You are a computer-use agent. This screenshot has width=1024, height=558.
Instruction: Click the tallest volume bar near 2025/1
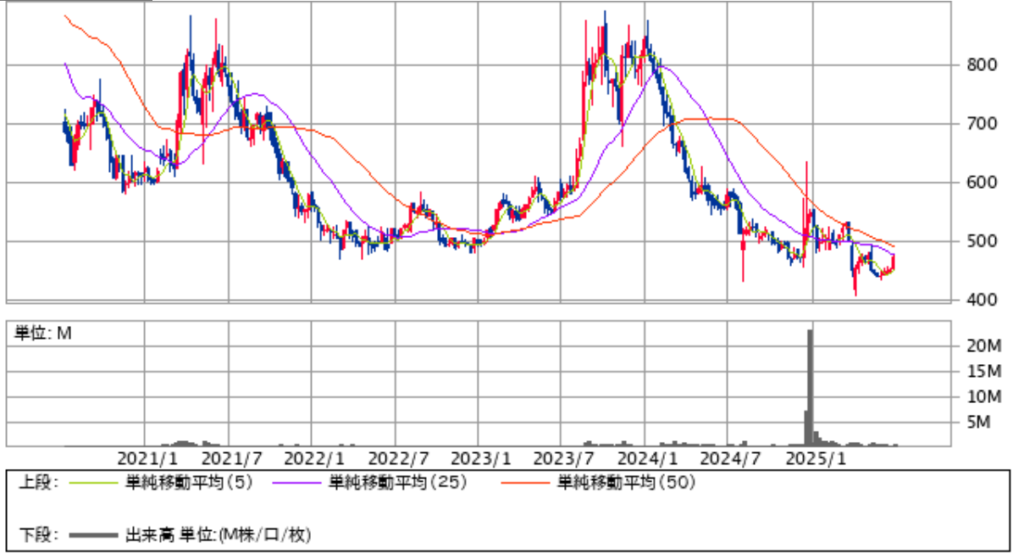(x=810, y=387)
